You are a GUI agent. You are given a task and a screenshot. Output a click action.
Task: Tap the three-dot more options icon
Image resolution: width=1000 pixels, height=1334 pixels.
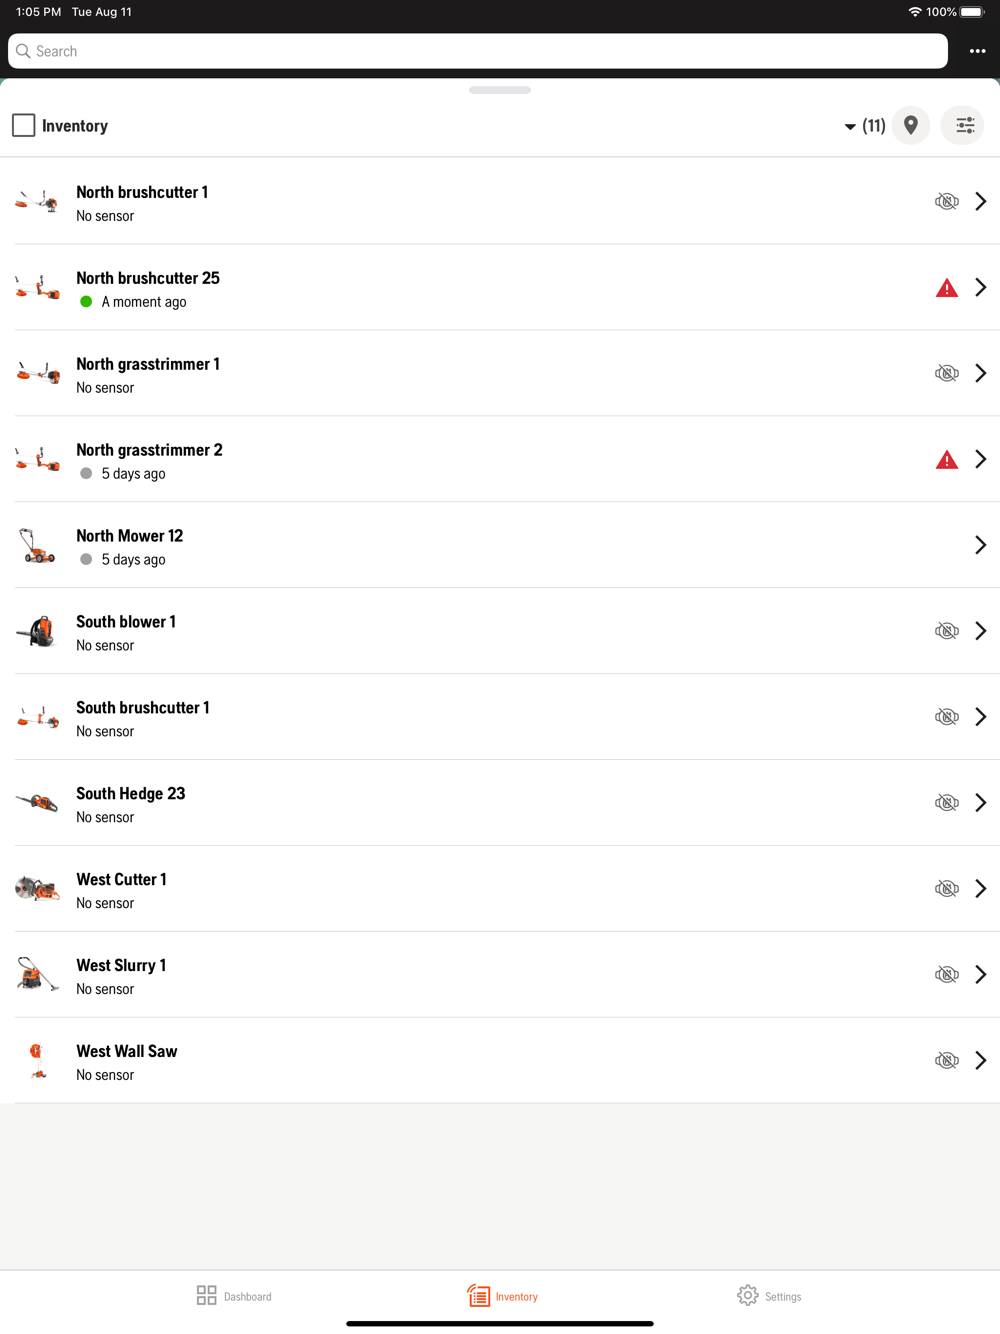pos(977,51)
